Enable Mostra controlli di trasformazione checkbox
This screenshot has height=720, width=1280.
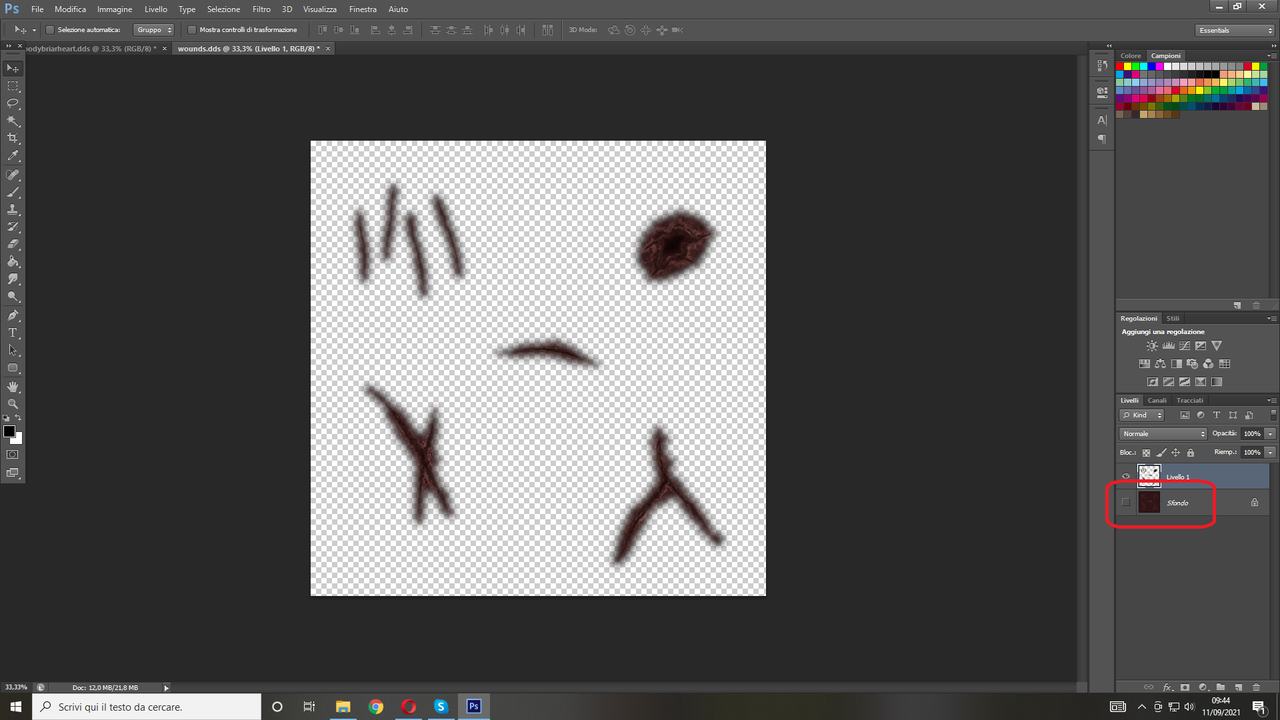pos(192,30)
